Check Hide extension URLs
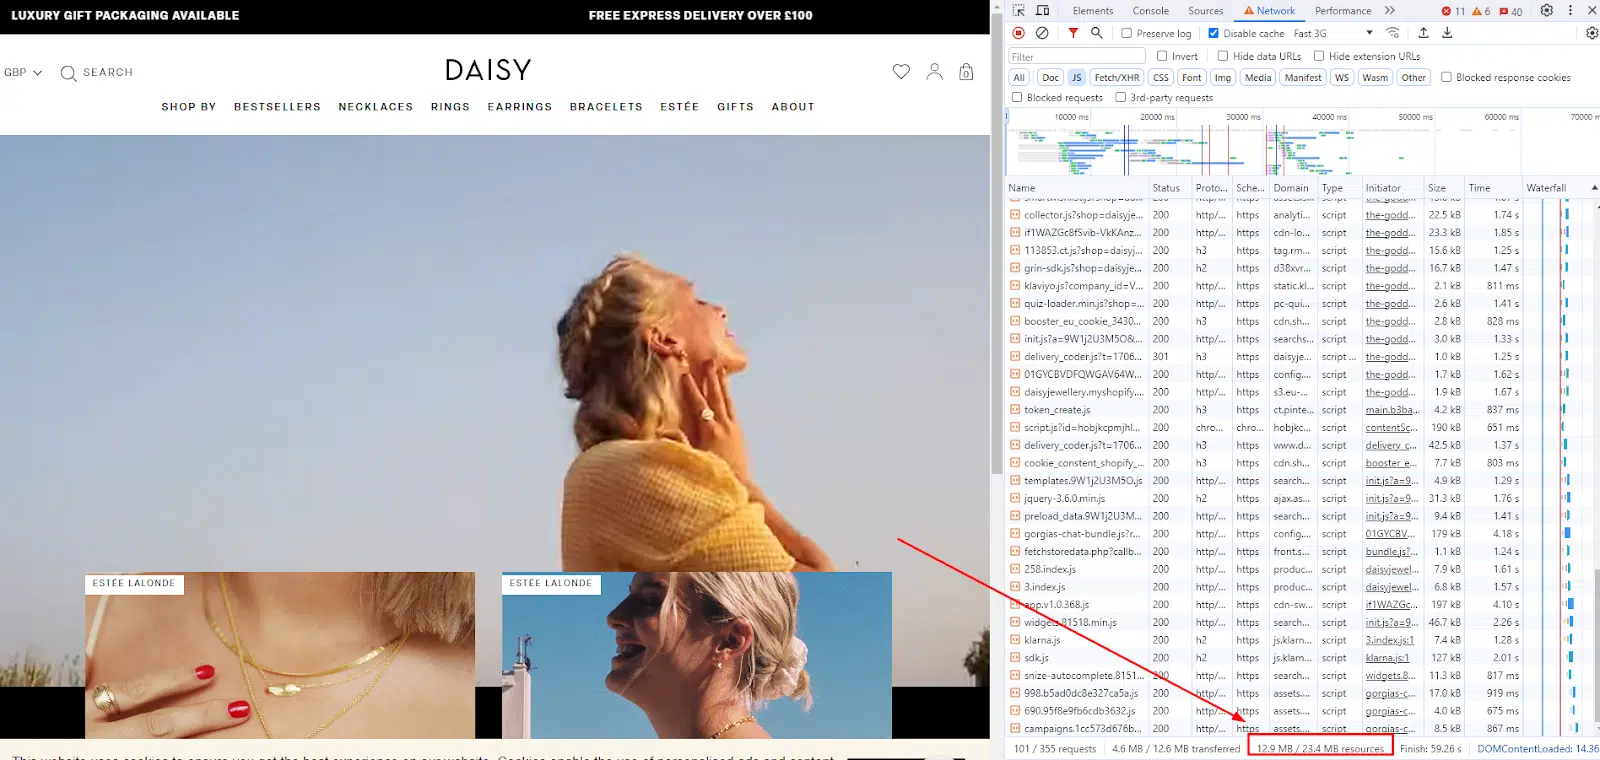 click(1319, 56)
